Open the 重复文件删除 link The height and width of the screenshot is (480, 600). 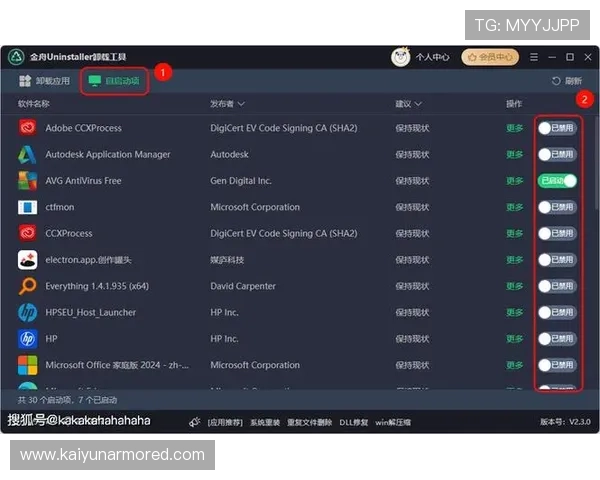click(x=309, y=422)
